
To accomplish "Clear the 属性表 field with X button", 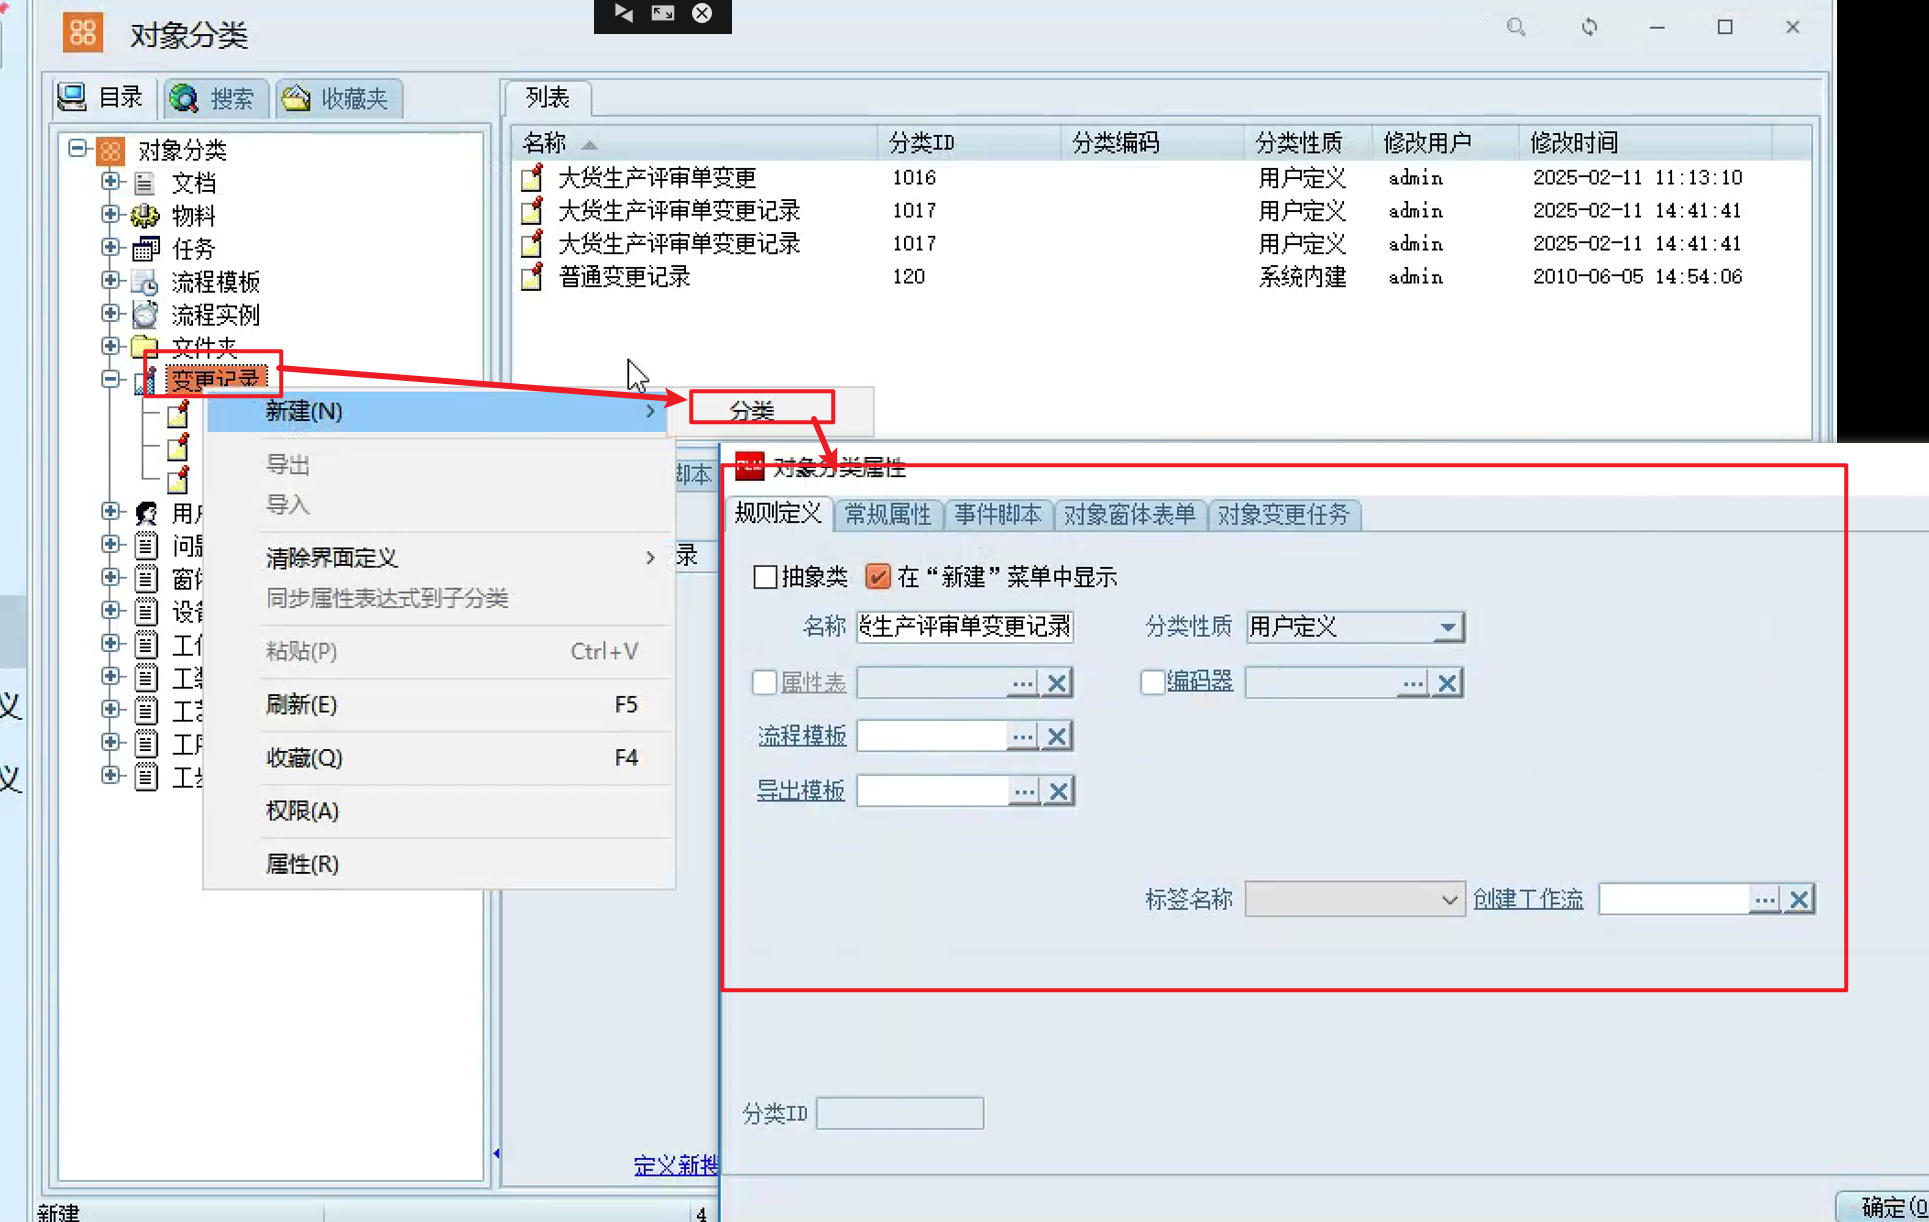I will (1057, 683).
